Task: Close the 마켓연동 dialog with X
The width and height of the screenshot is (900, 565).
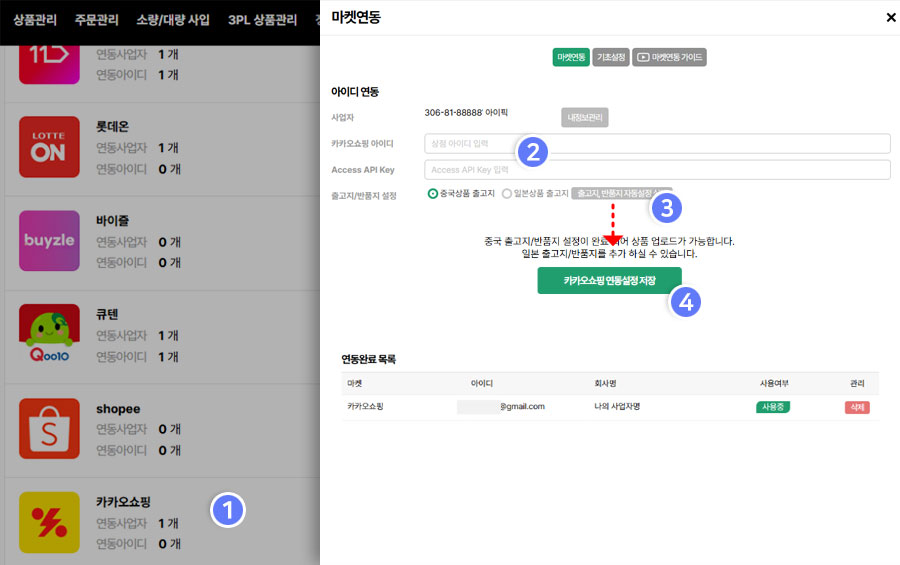Action: pos(890,17)
